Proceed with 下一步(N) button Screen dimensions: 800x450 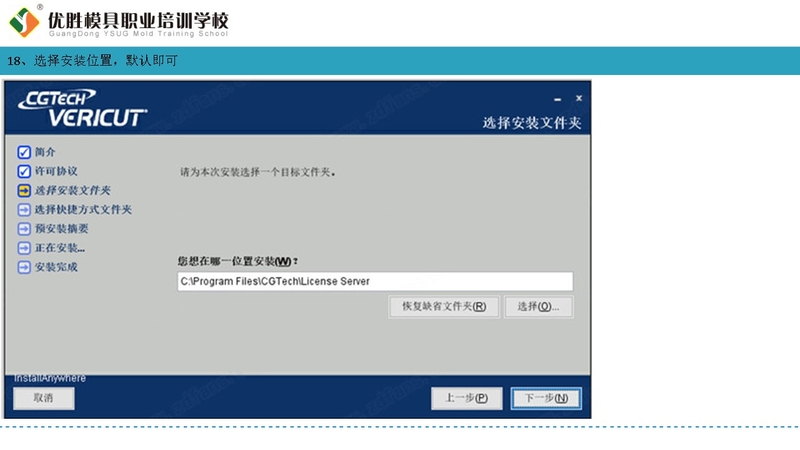pos(545,398)
